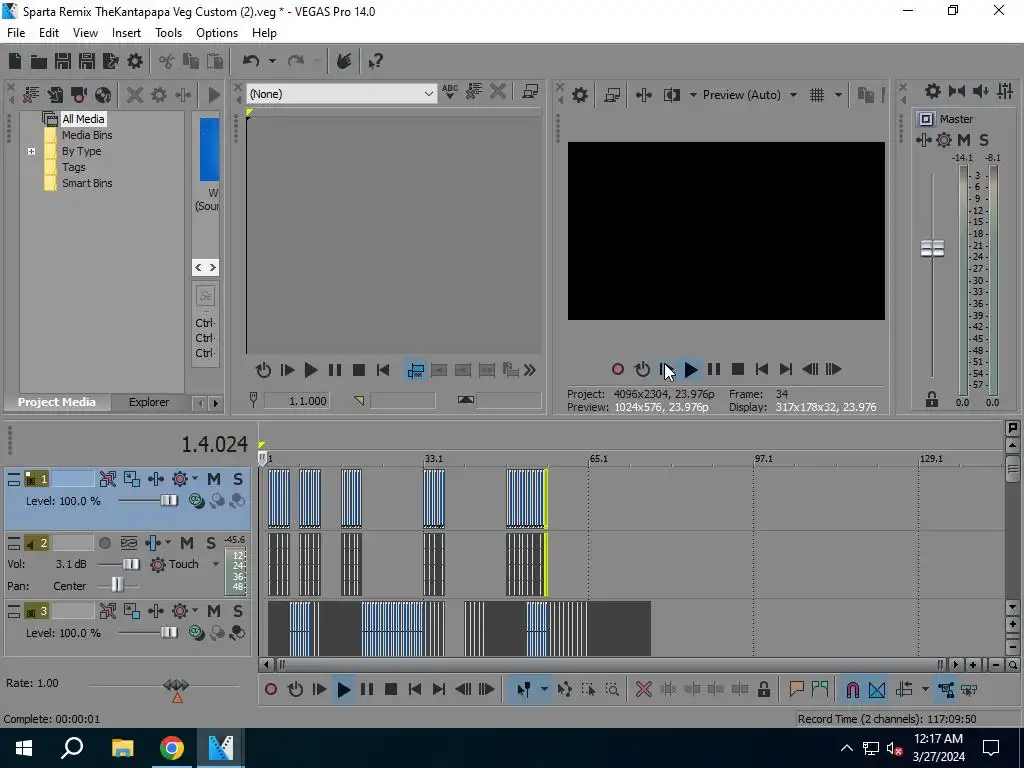Screen dimensions: 1024x768
Task: Select the Smart Bins folder
Action: (x=87, y=184)
